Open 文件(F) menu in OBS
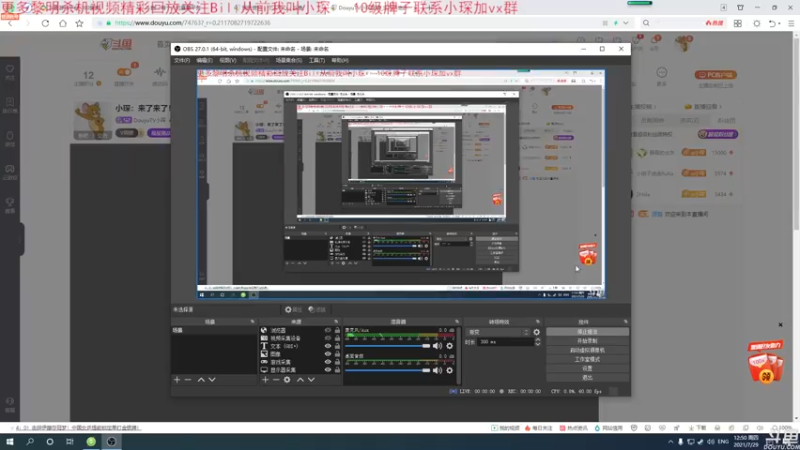This screenshot has height=450, width=800. [x=182, y=60]
